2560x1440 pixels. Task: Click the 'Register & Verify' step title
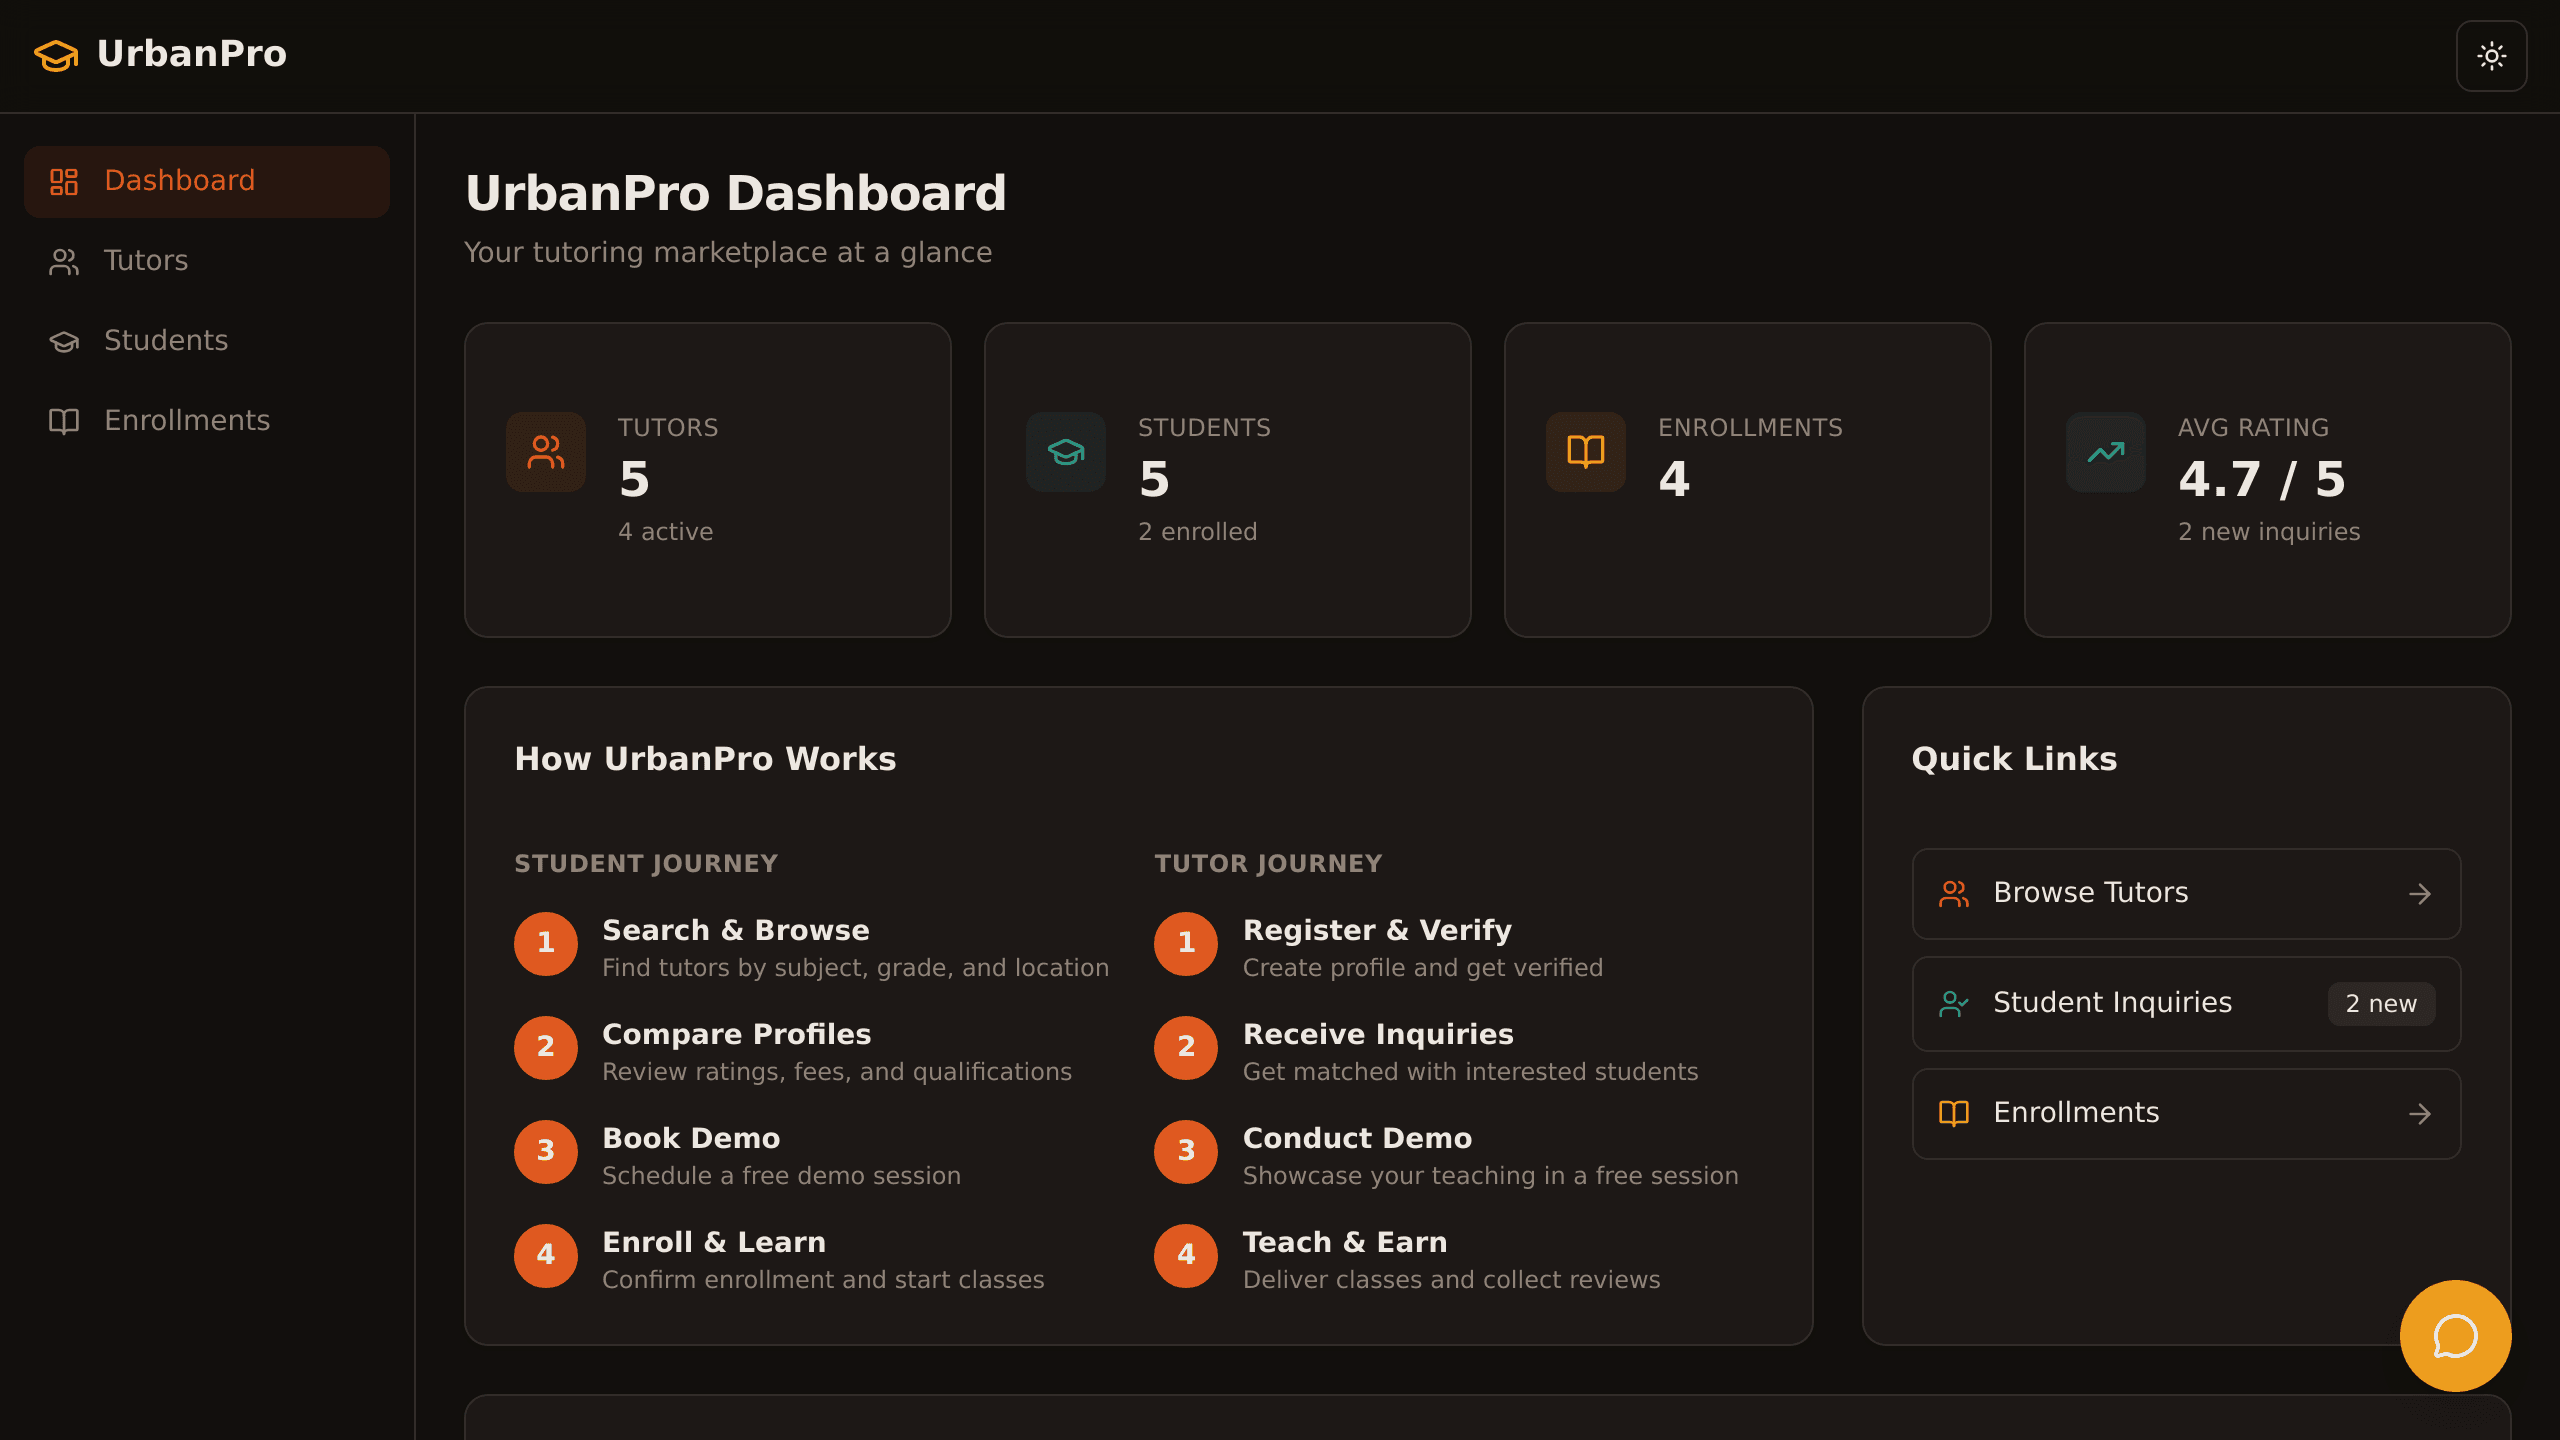[1377, 930]
